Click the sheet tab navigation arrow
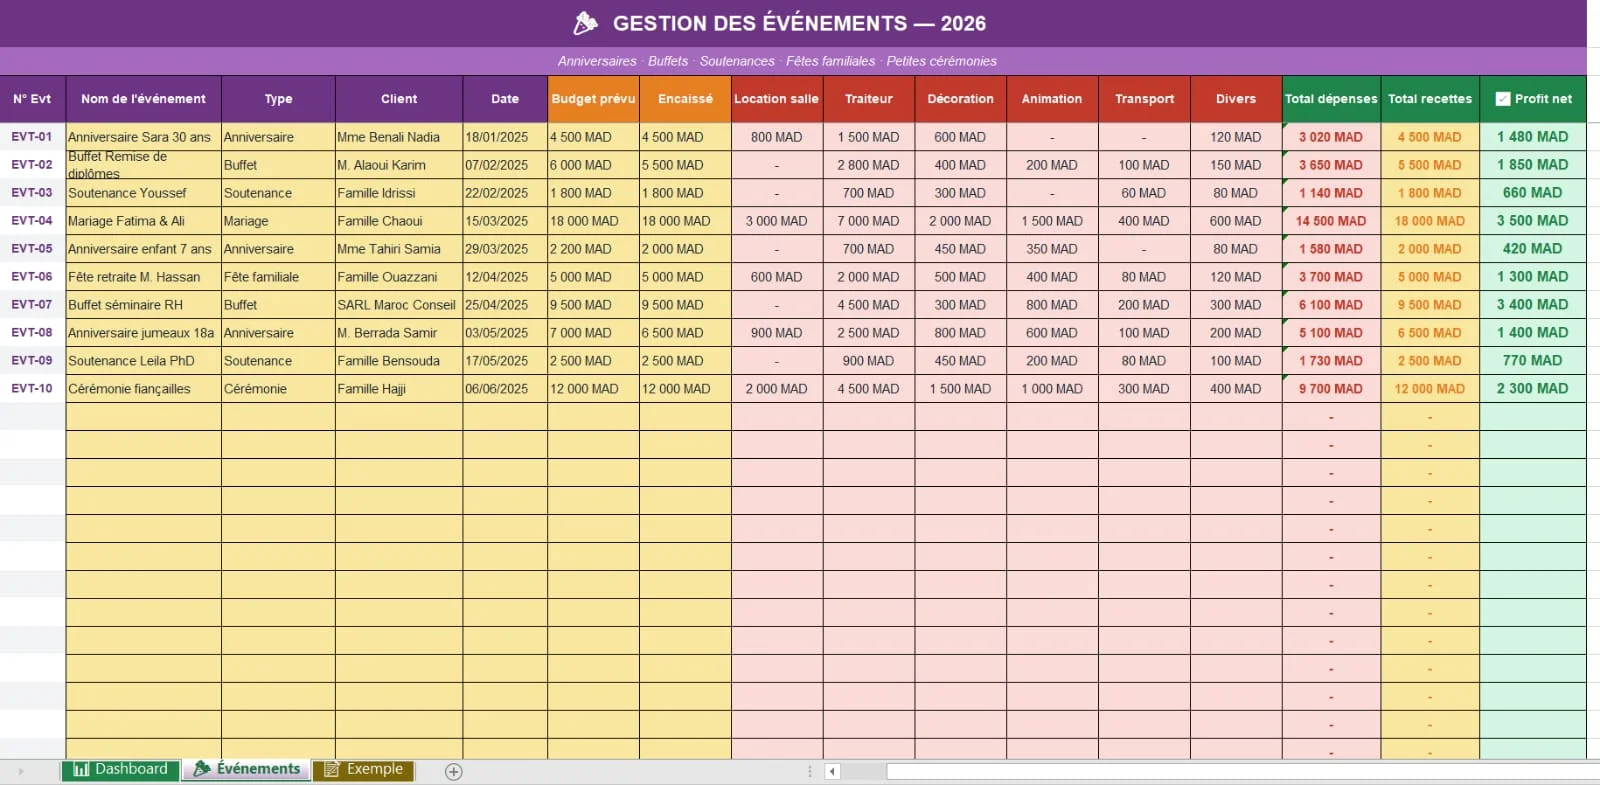Viewport: 1600px width, 785px height. point(20,771)
